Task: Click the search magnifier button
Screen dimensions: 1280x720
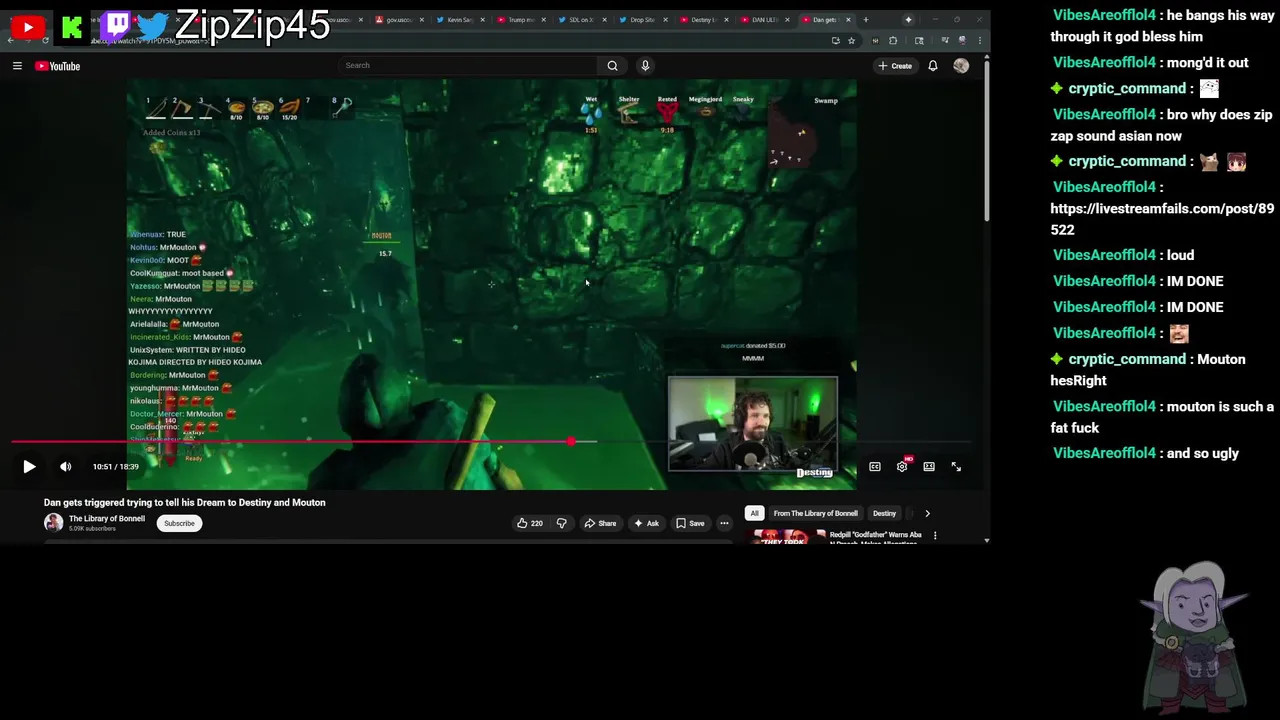Action: click(612, 65)
